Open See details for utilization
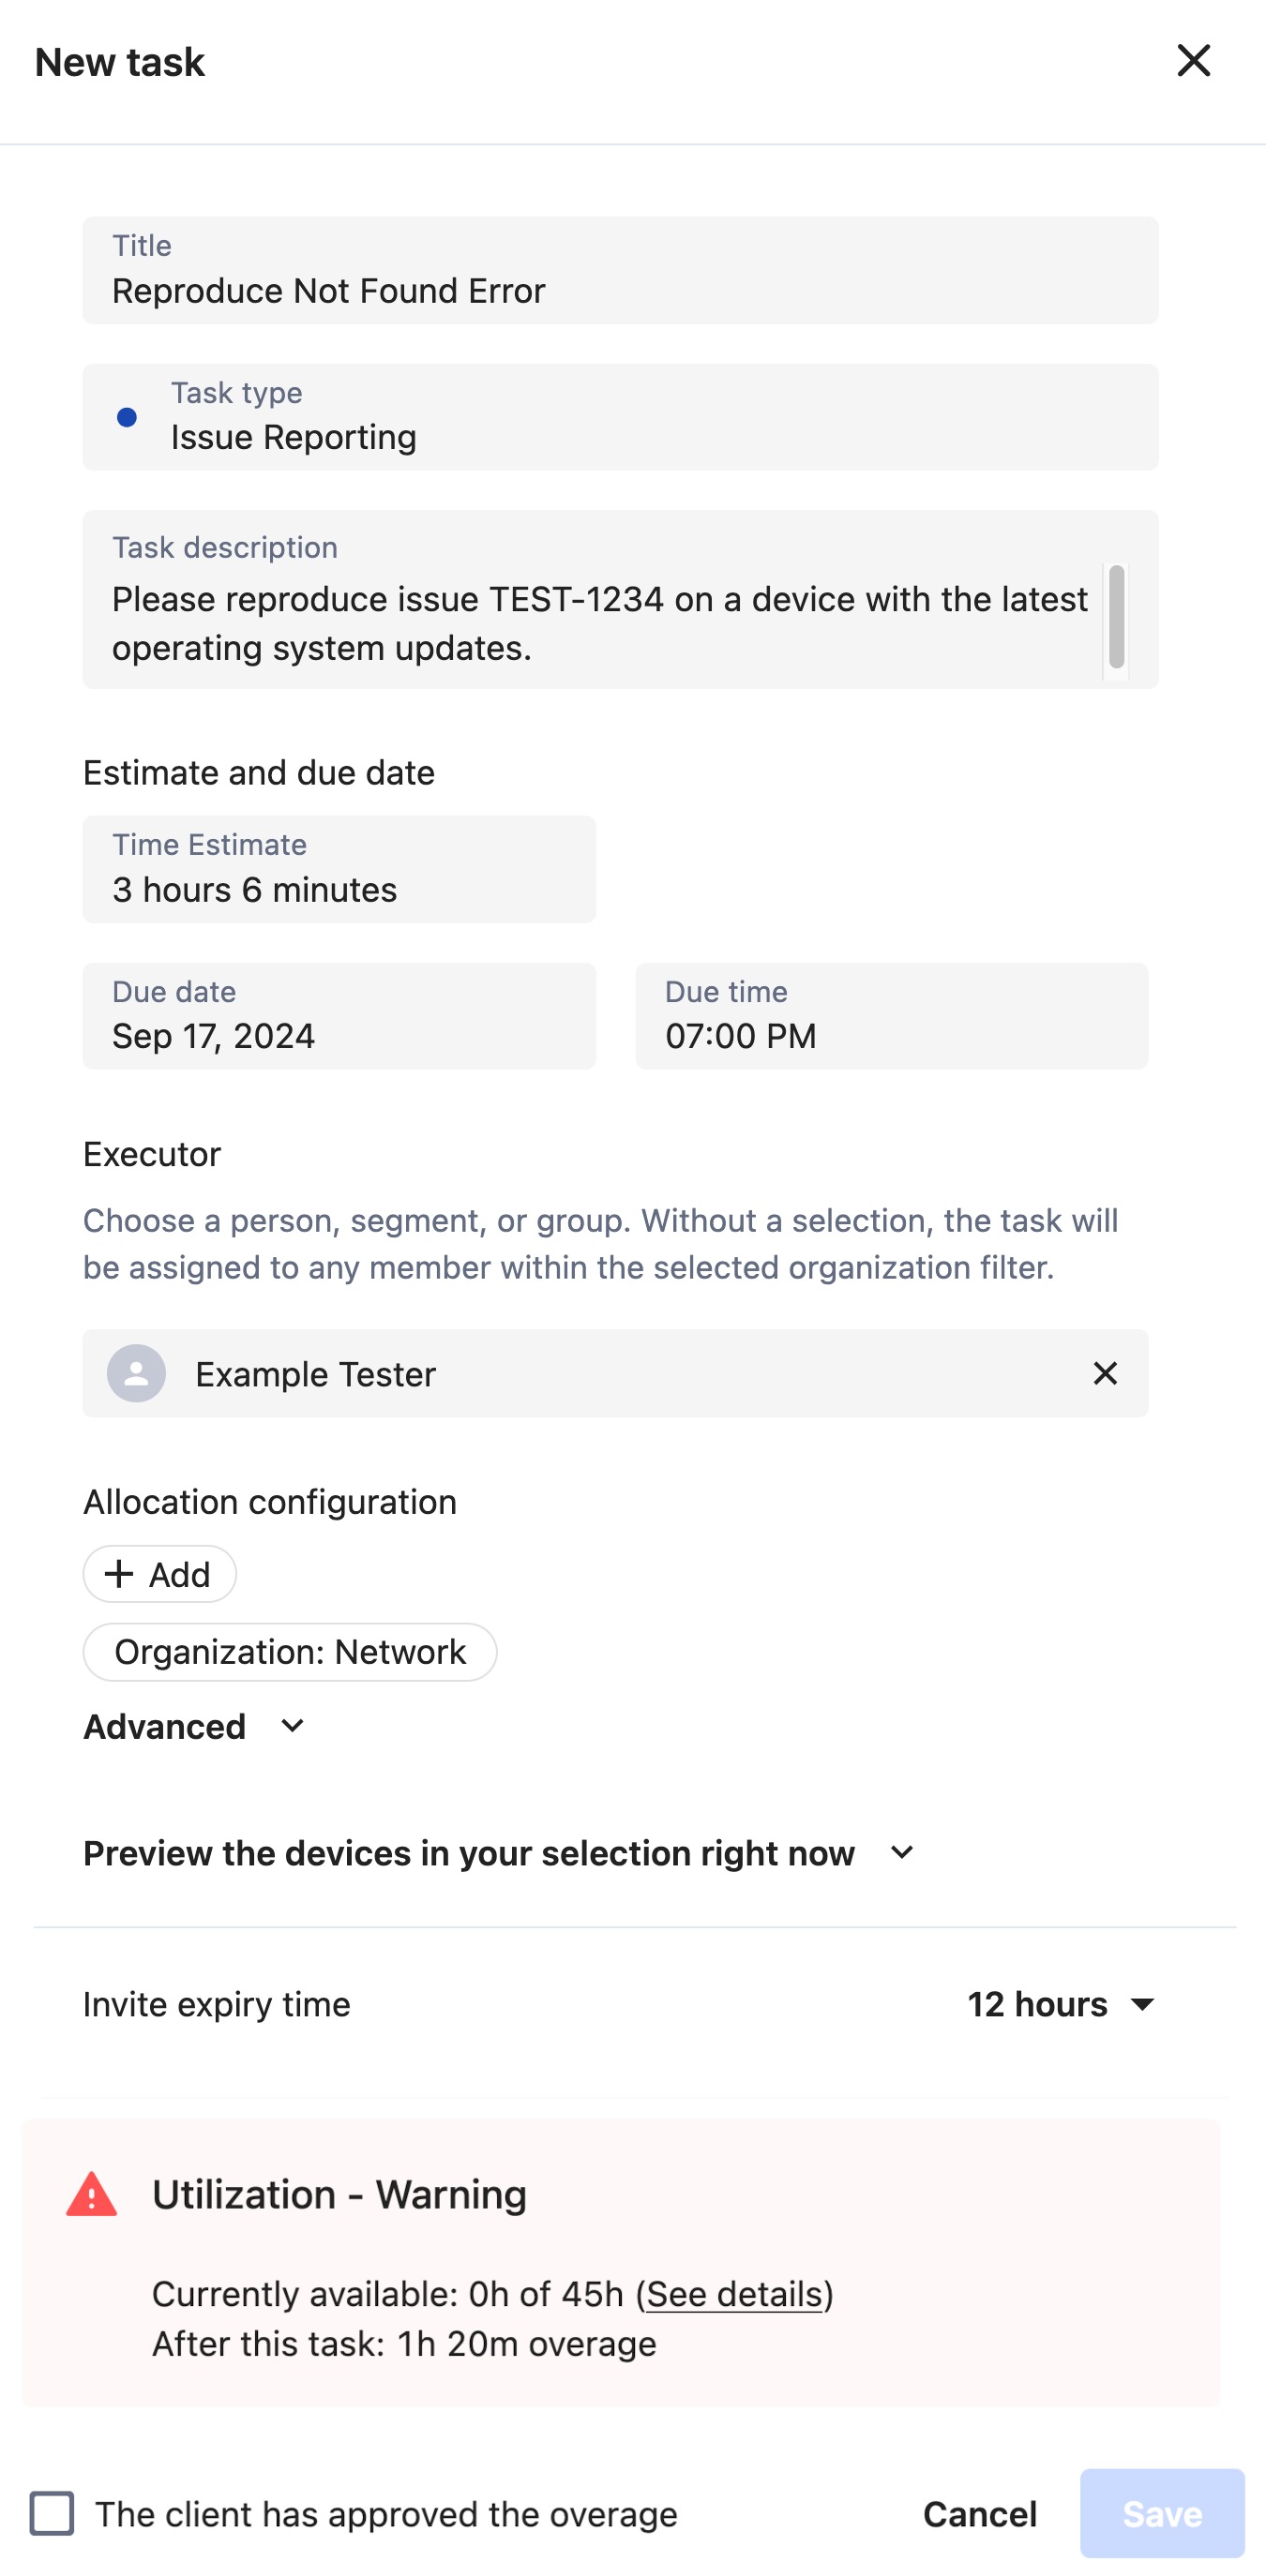The image size is (1266, 2576). tap(734, 2295)
